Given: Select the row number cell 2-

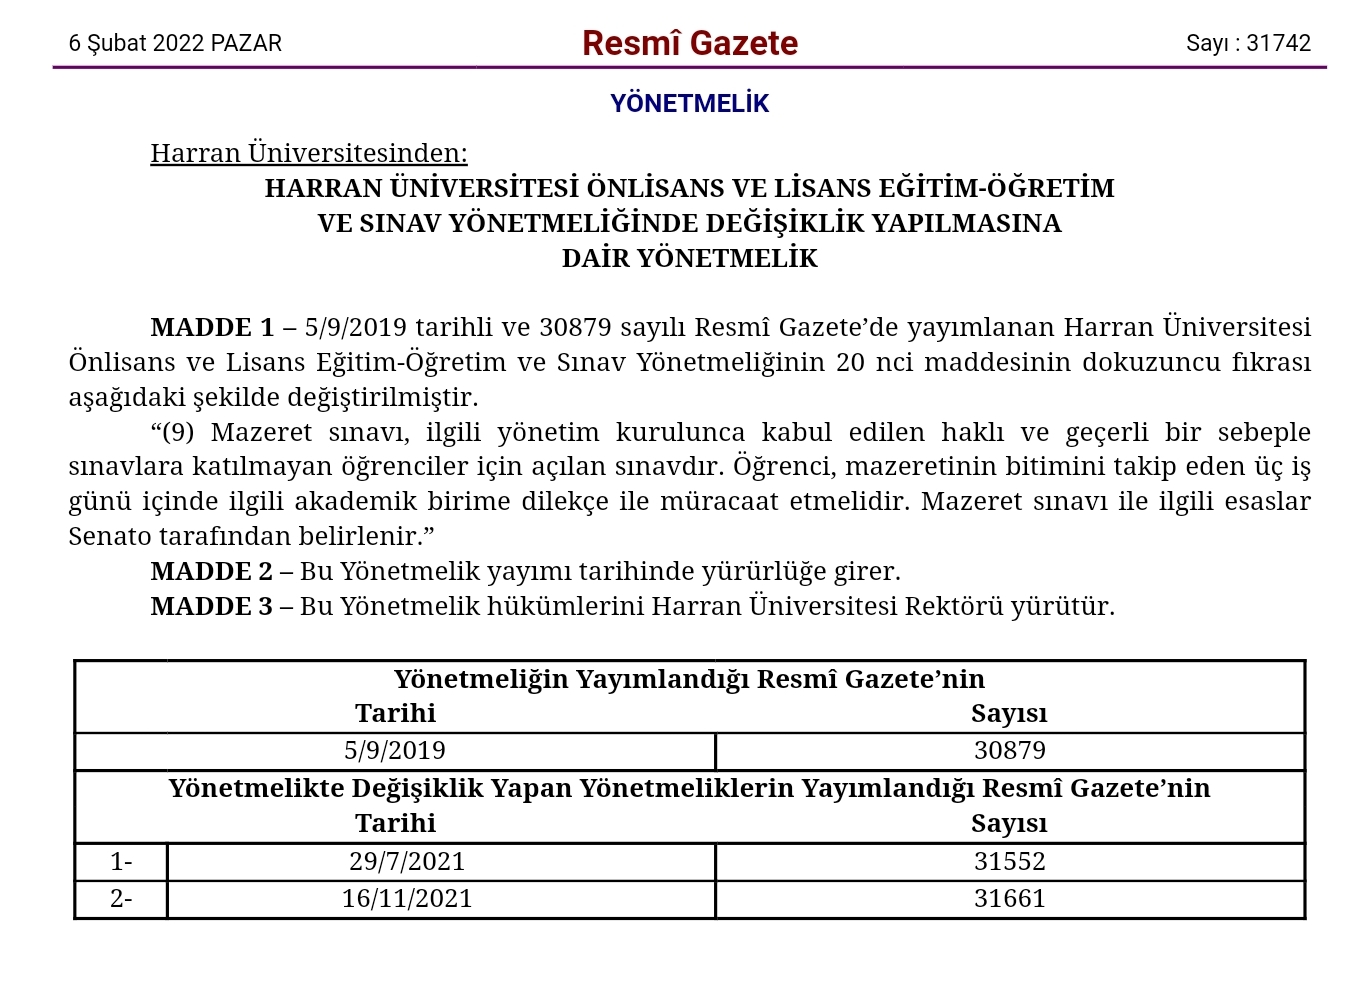Looking at the screenshot, I should [121, 898].
